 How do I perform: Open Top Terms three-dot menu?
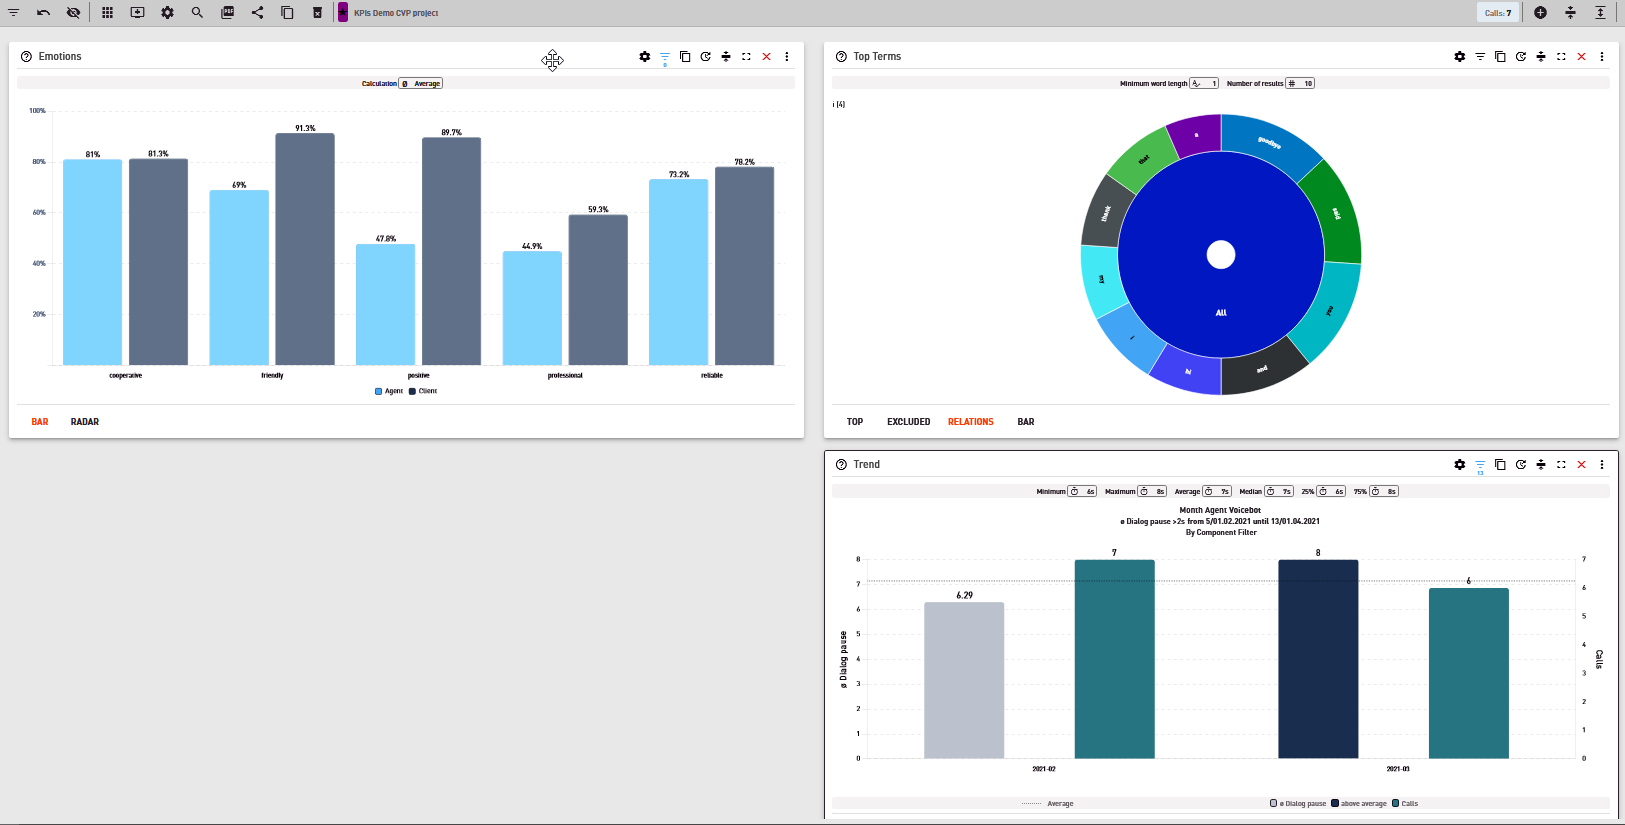1602,57
